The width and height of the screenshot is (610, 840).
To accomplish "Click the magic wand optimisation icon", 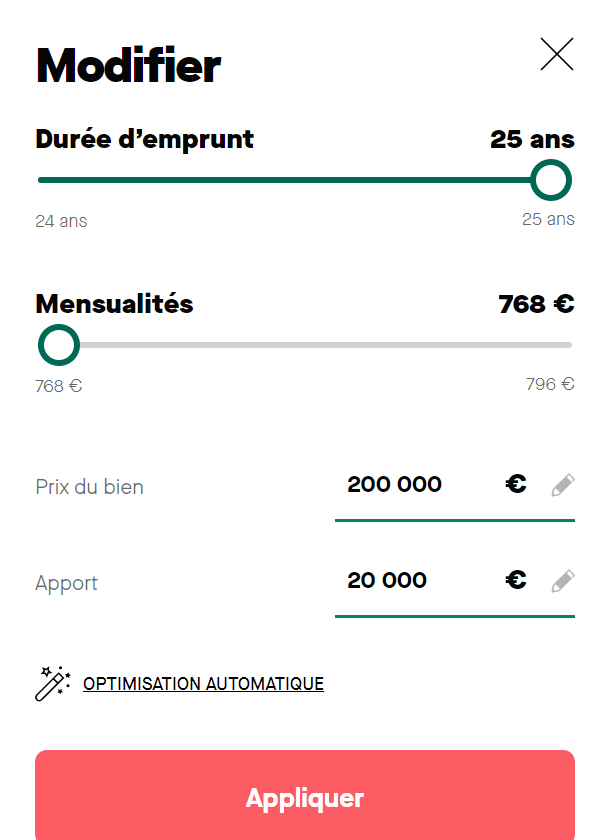I will [x=52, y=683].
